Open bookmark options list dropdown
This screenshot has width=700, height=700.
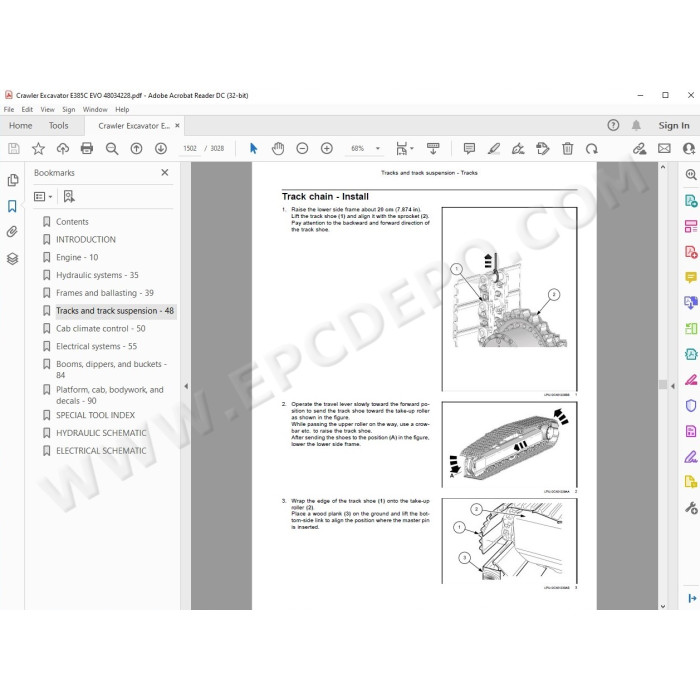click(x=43, y=196)
